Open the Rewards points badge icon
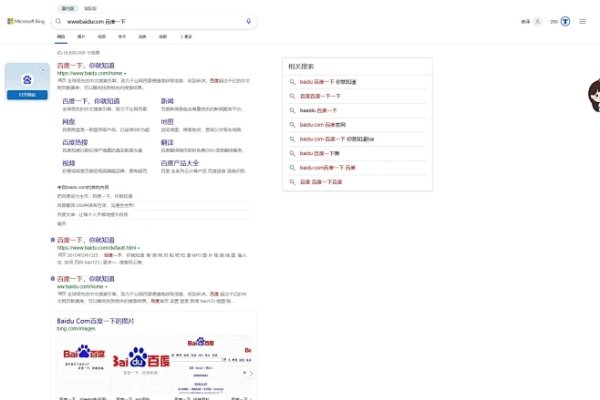 (x=564, y=21)
